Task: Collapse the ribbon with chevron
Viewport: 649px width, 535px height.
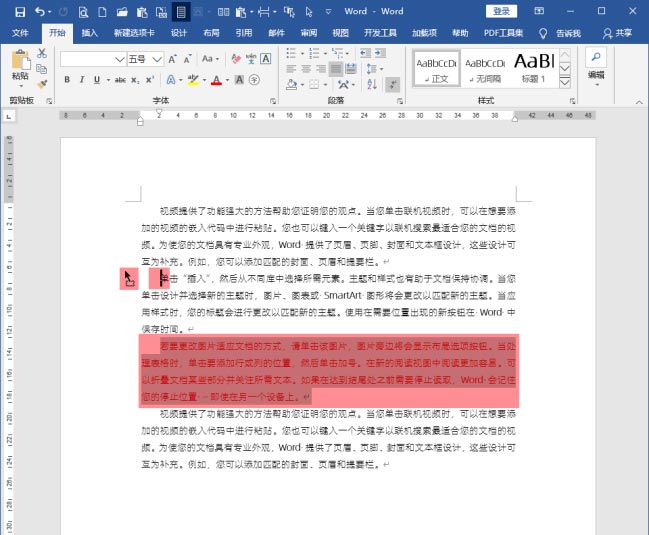Action: click(x=639, y=102)
